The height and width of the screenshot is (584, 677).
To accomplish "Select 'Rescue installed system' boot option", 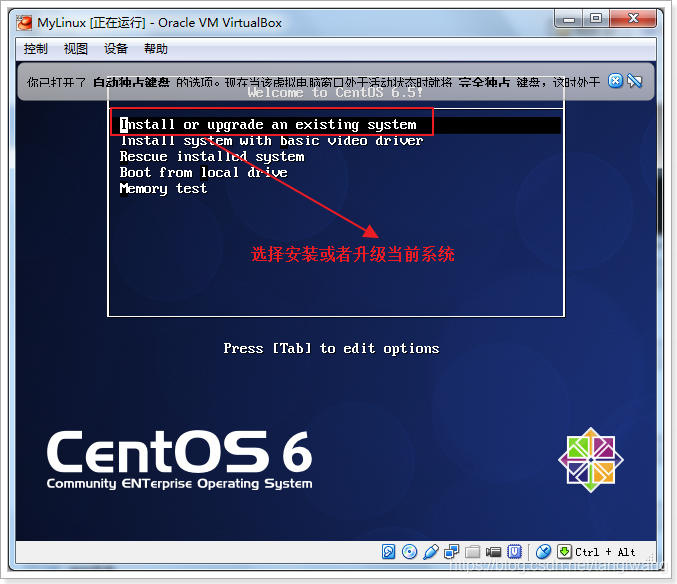I will tap(212, 157).
